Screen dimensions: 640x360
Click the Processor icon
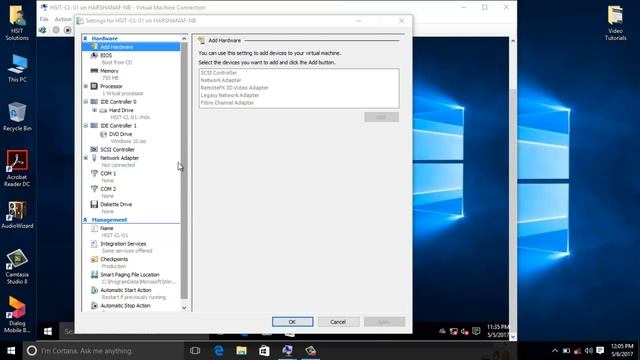94,86
